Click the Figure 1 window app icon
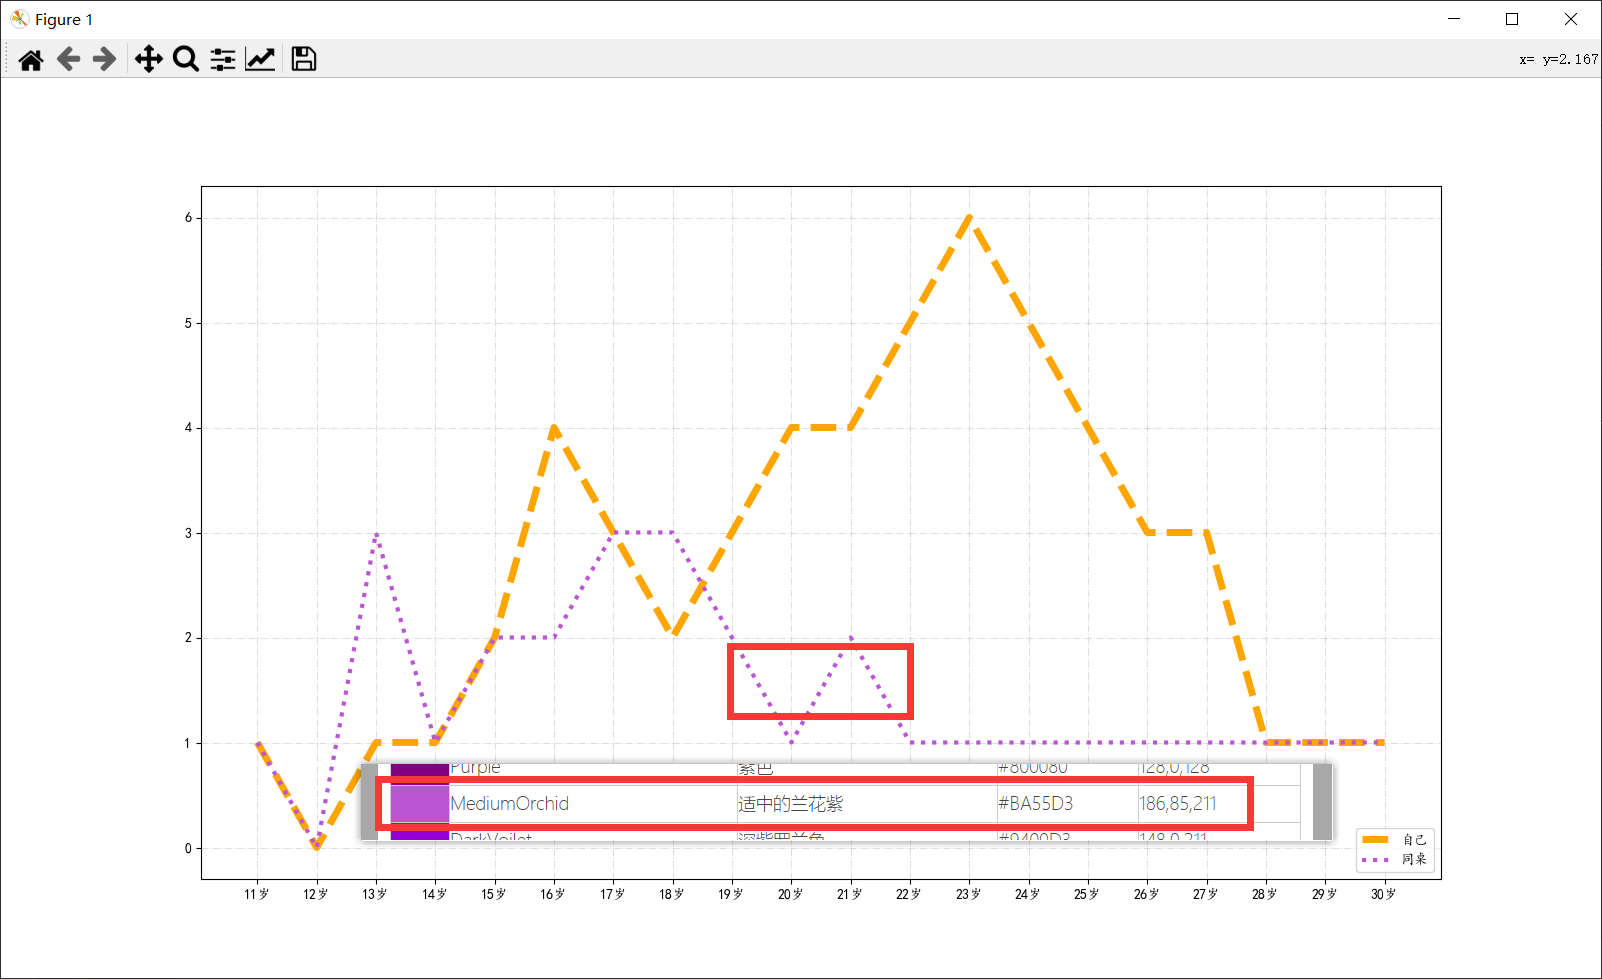The image size is (1602, 979). [x=19, y=19]
